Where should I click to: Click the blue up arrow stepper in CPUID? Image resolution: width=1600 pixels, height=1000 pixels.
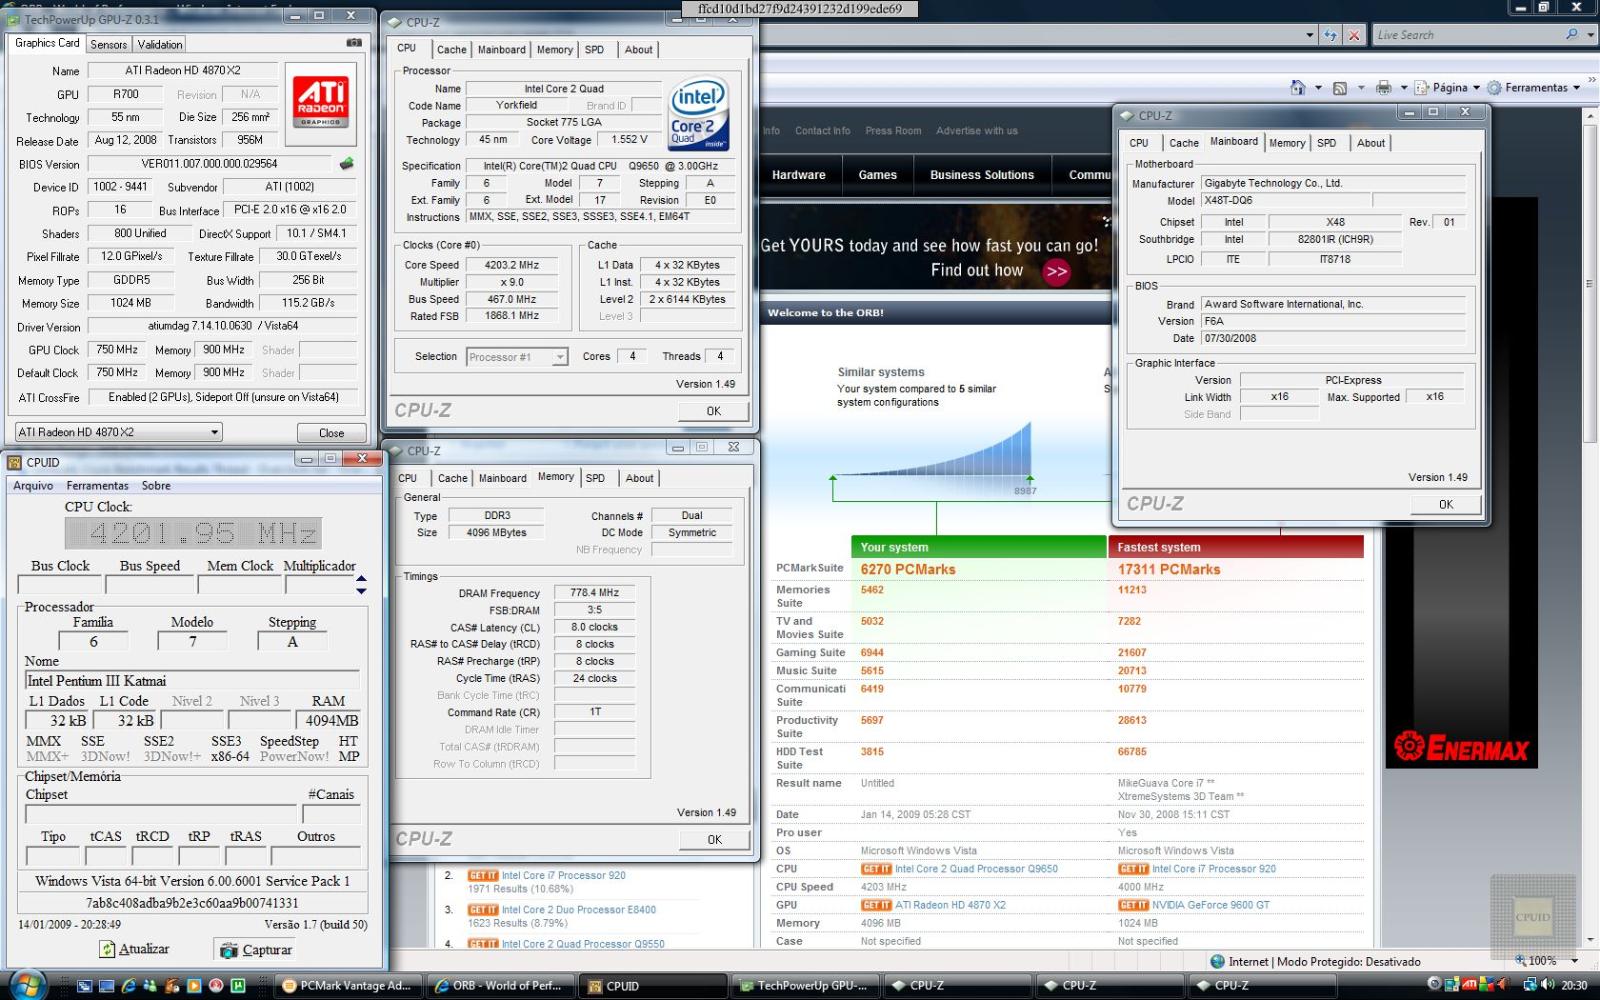coord(361,578)
